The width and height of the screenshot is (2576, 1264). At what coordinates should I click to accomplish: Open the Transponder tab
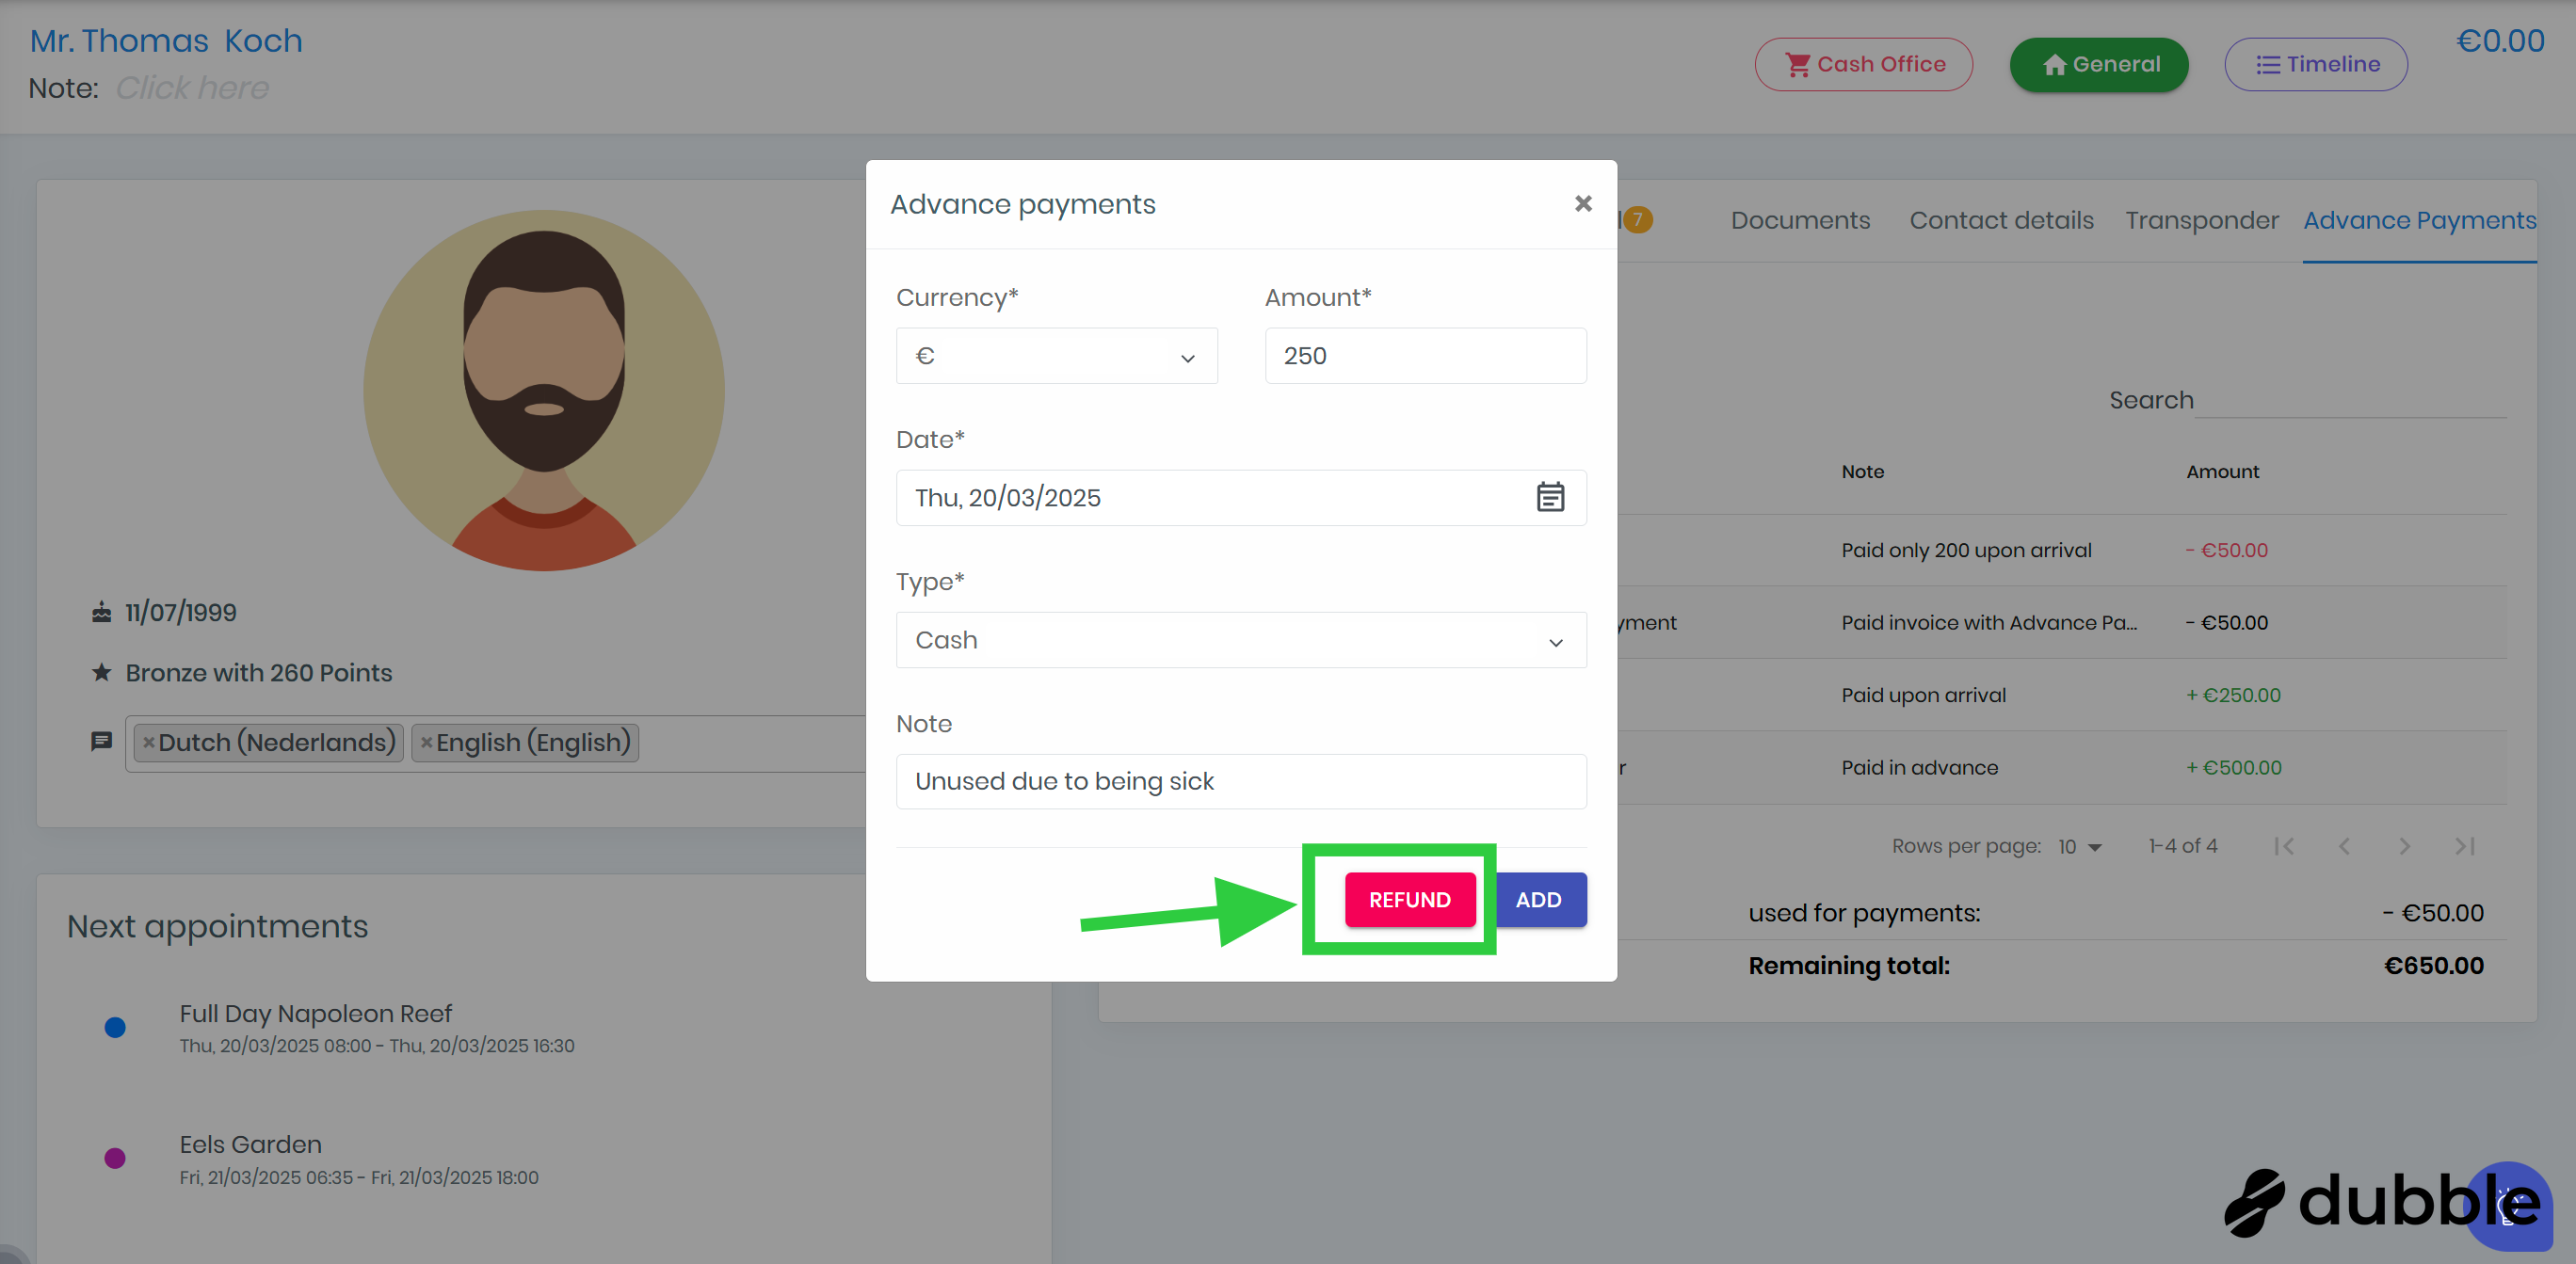tap(2201, 220)
